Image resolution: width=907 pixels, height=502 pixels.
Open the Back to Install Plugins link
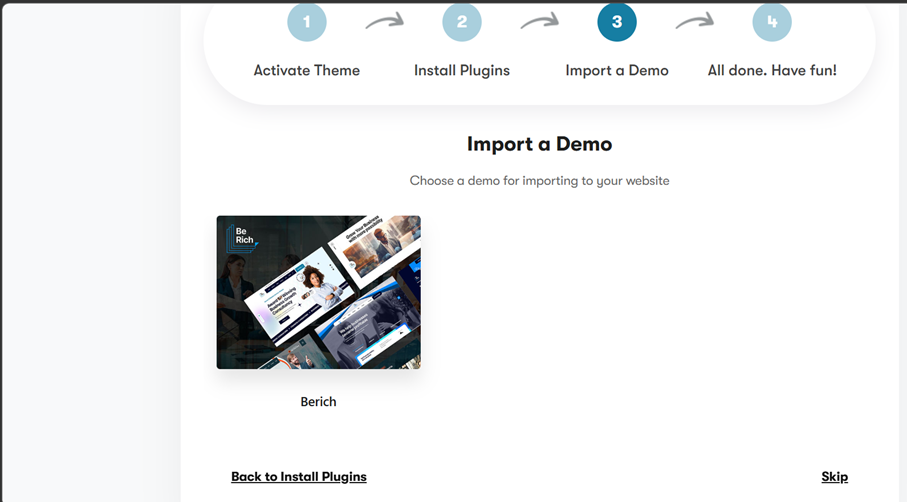pyautogui.click(x=298, y=477)
